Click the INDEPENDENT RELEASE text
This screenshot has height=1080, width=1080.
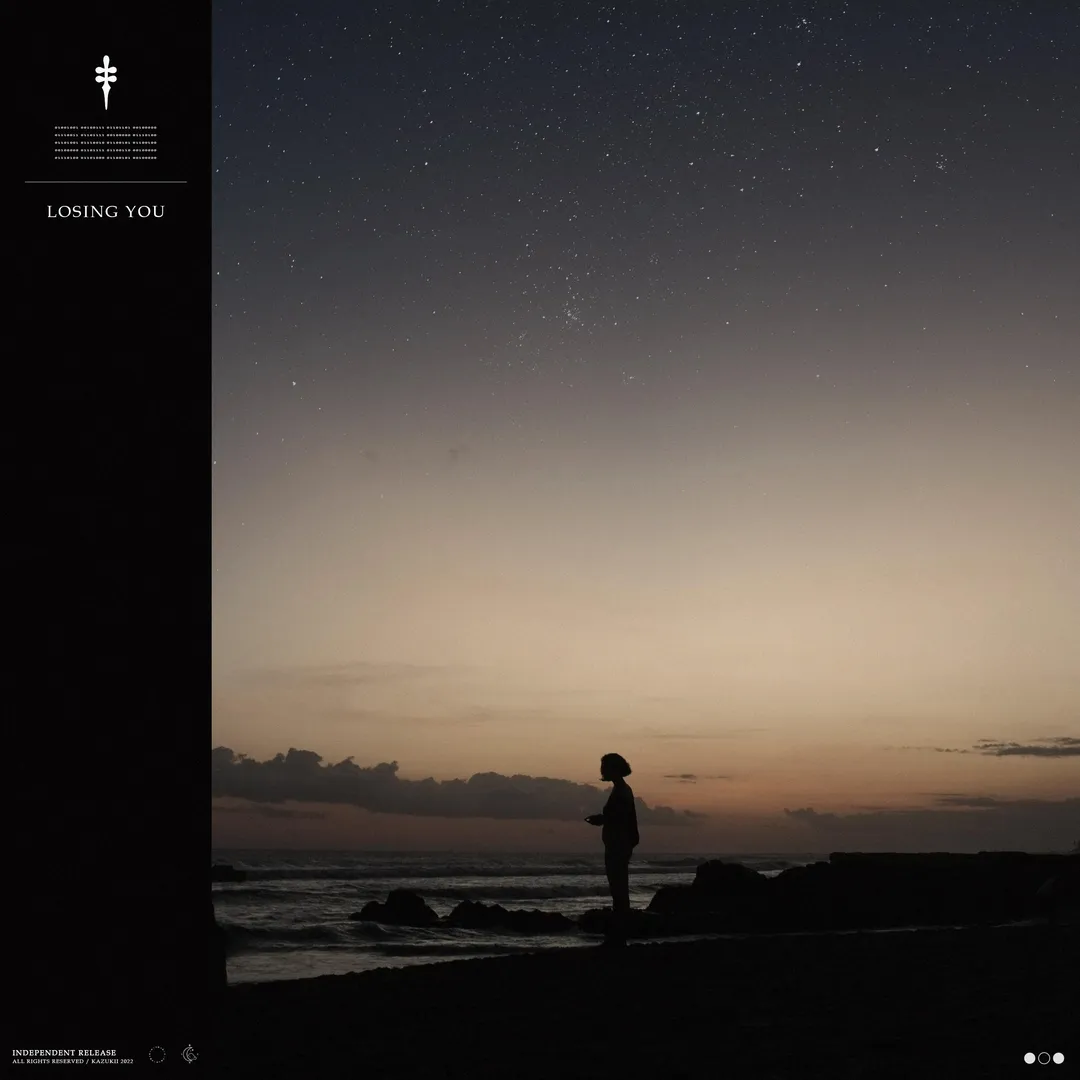point(64,1052)
